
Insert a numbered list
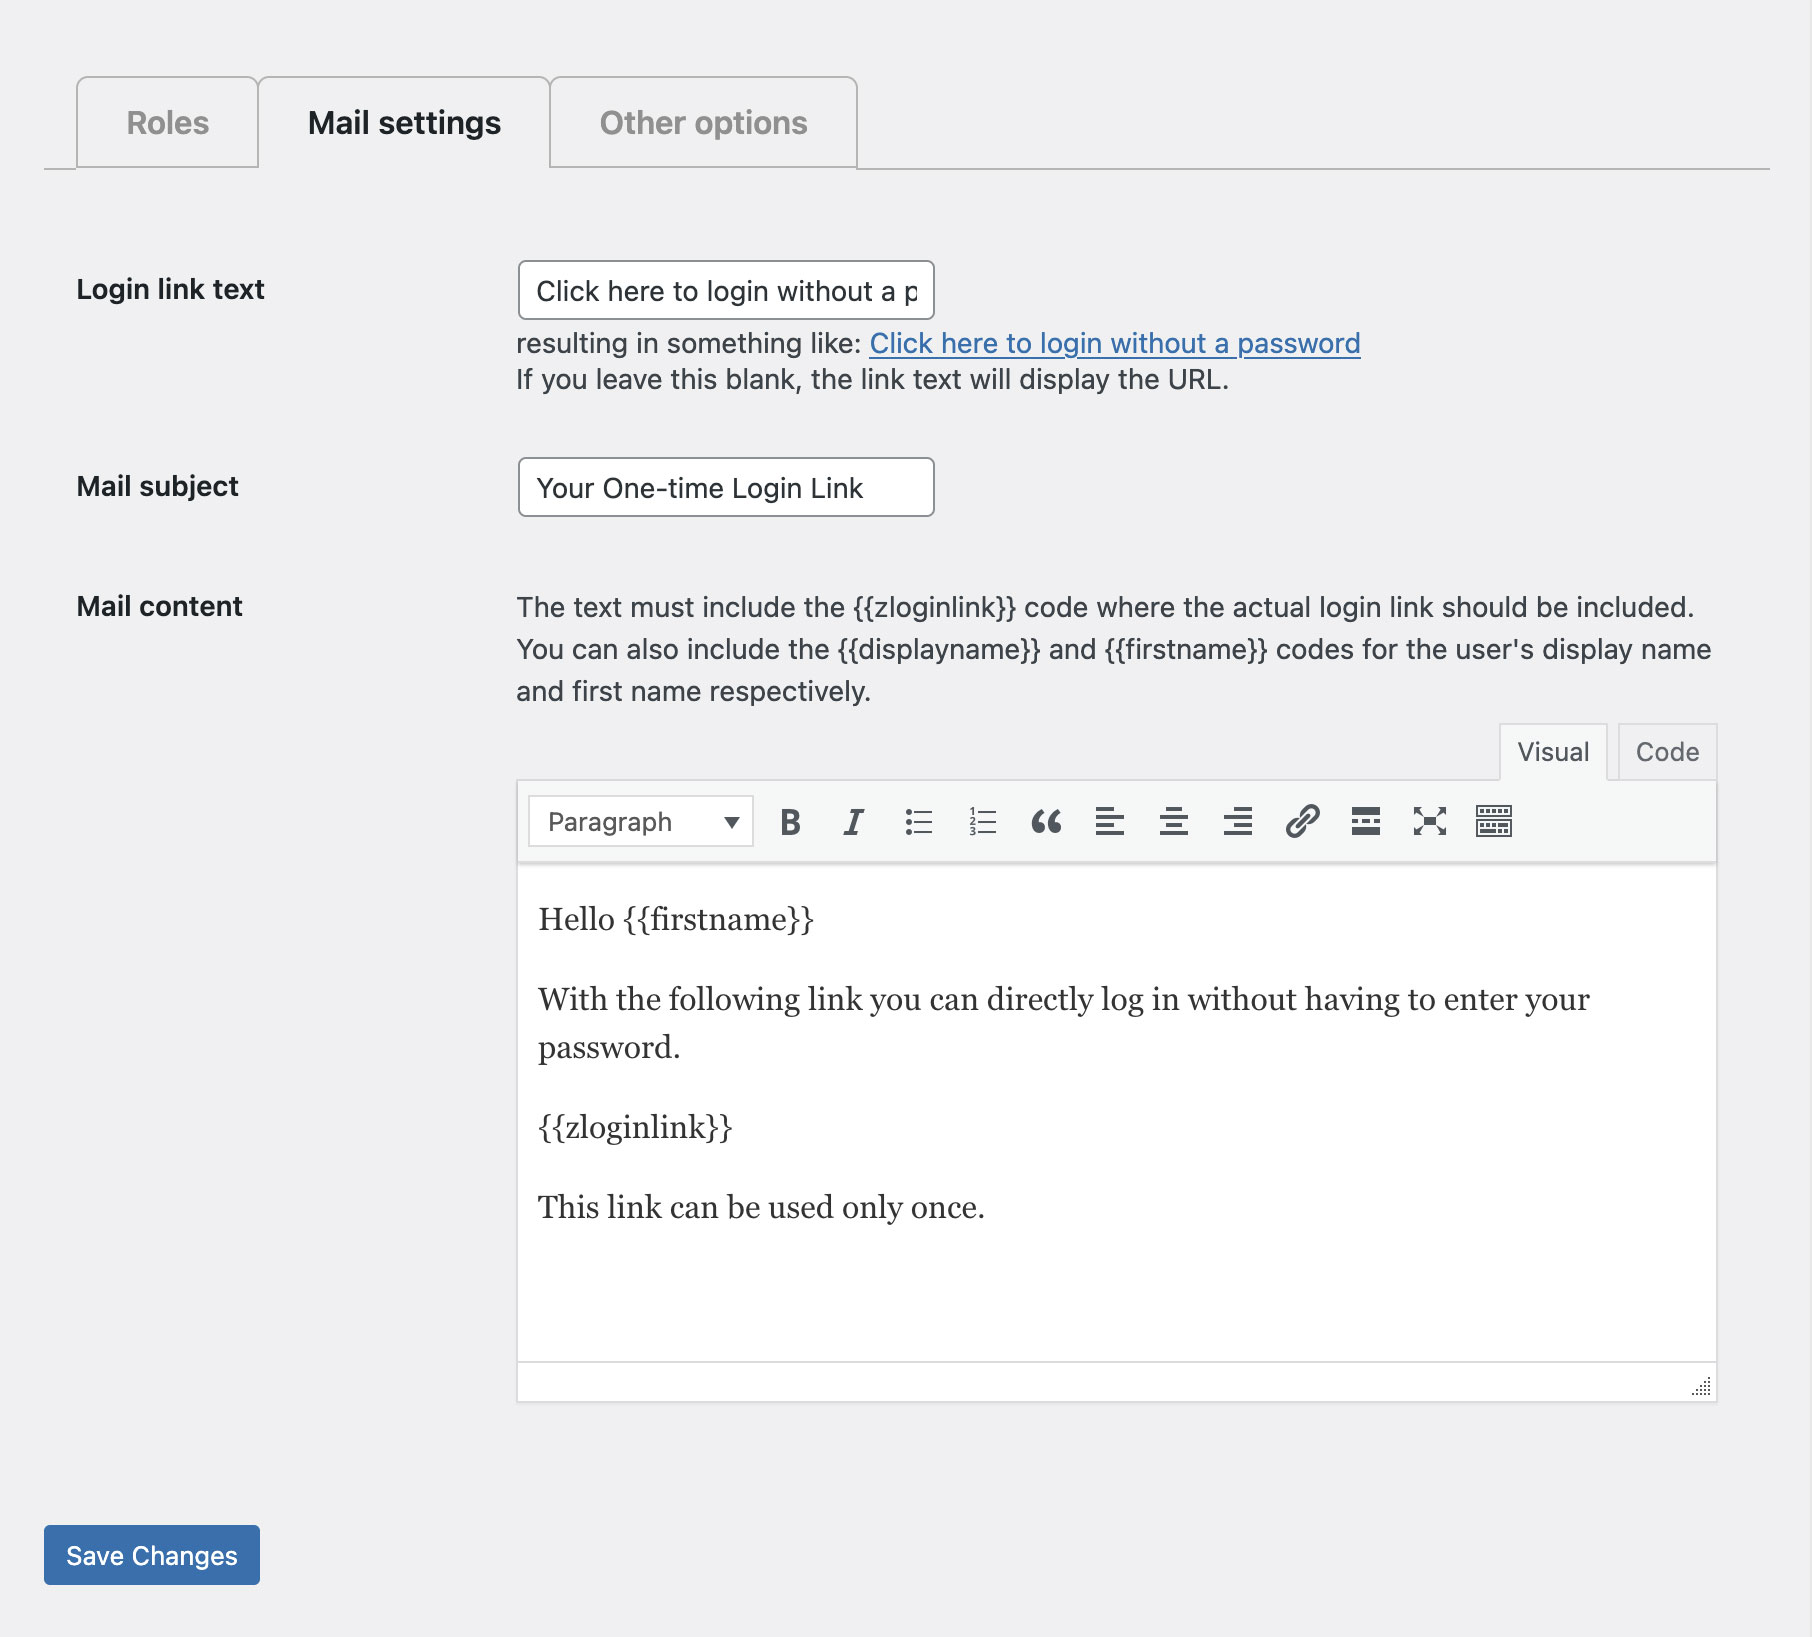click(x=981, y=821)
